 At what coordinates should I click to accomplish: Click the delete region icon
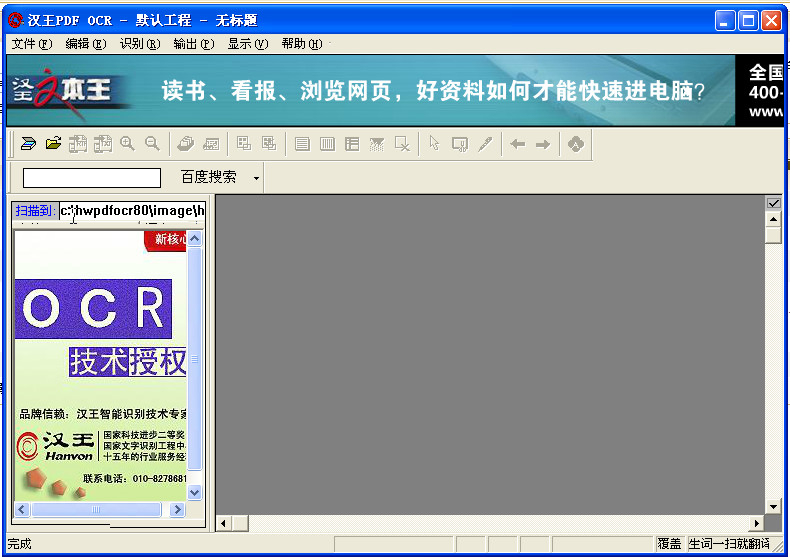click(402, 144)
